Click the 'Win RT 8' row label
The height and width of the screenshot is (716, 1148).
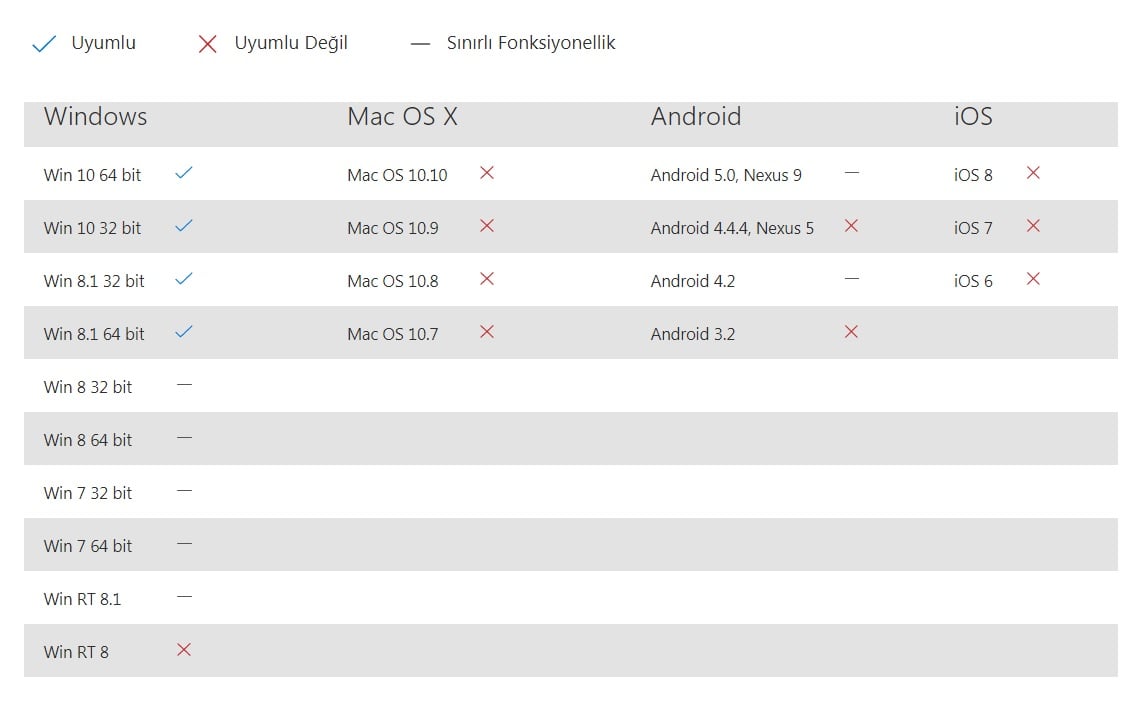tap(76, 652)
